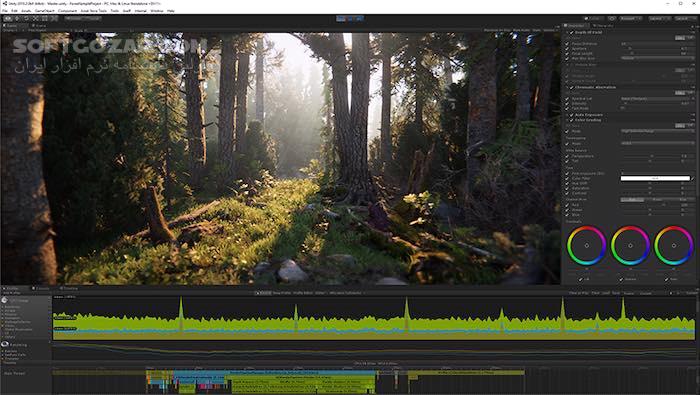Select the Scale tool in toolbar
The height and width of the screenshot is (395, 700).
click(x=36, y=19)
